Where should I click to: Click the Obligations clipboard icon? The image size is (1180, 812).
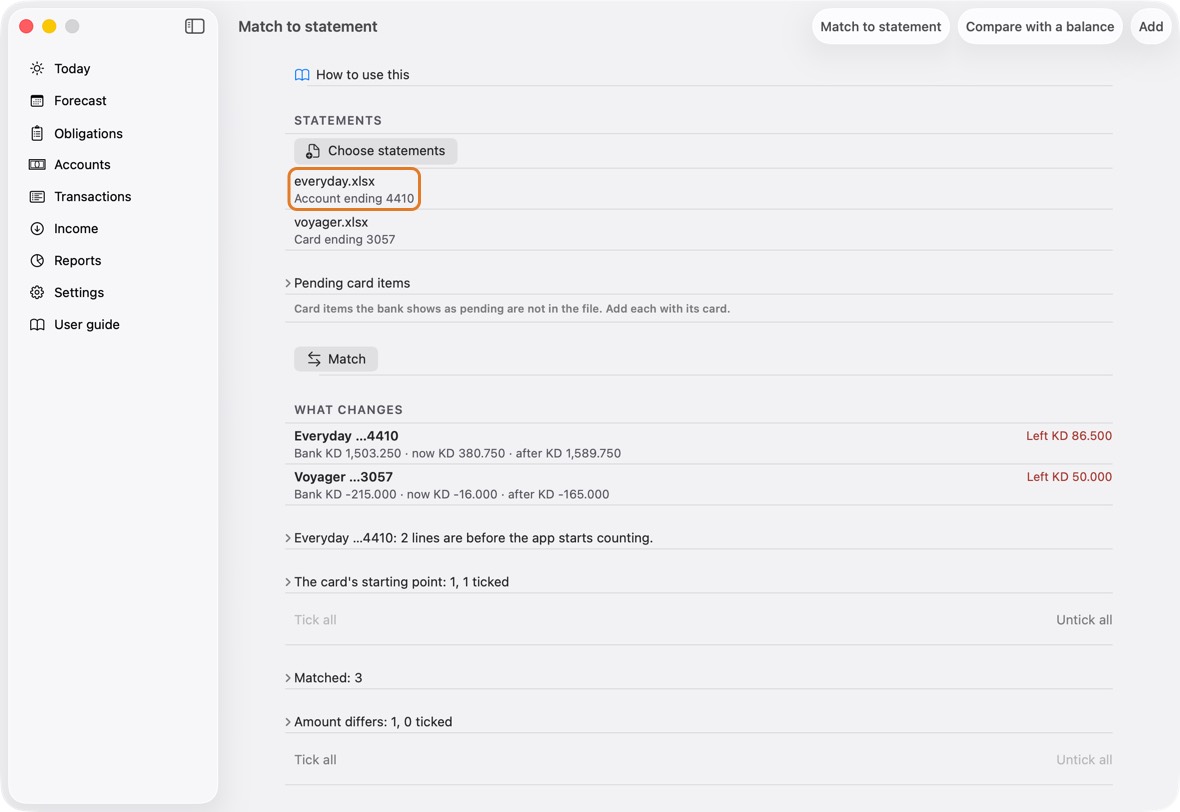click(37, 133)
